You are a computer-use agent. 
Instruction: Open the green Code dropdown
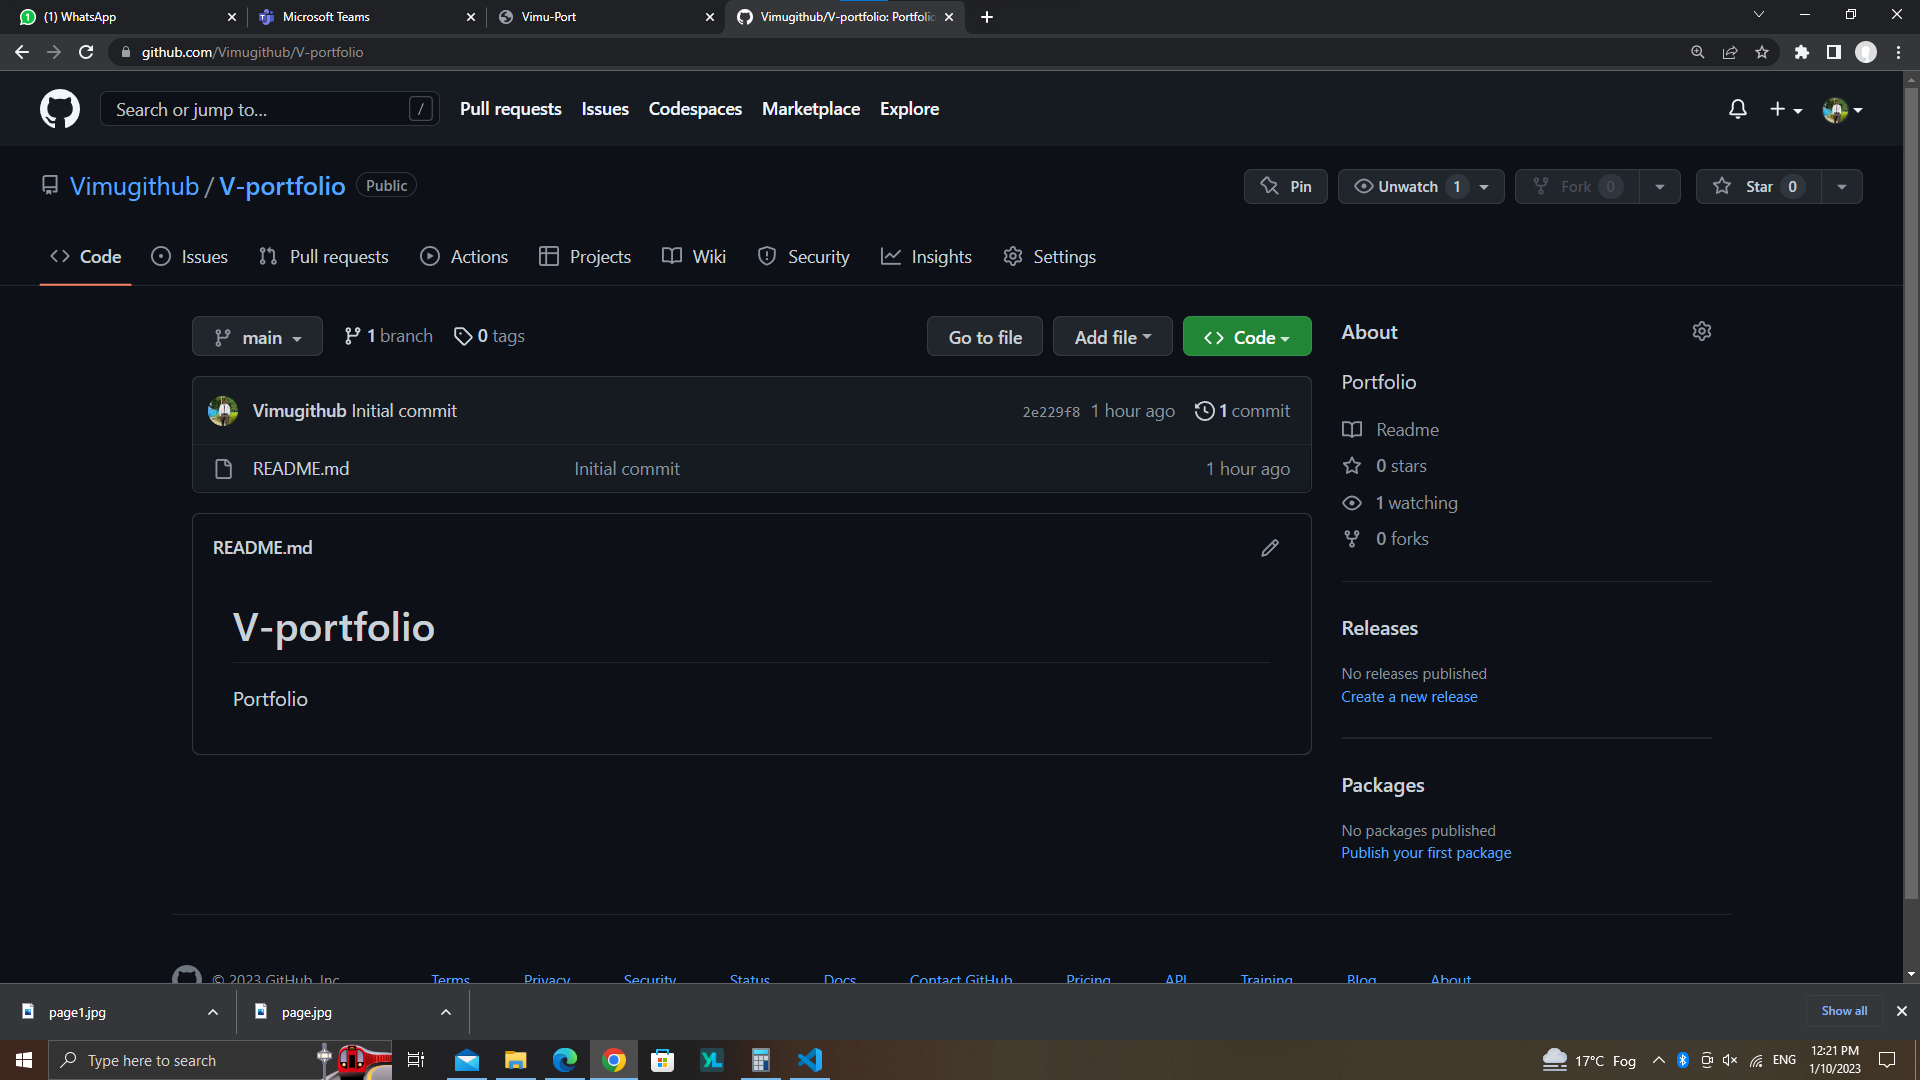(x=1246, y=337)
